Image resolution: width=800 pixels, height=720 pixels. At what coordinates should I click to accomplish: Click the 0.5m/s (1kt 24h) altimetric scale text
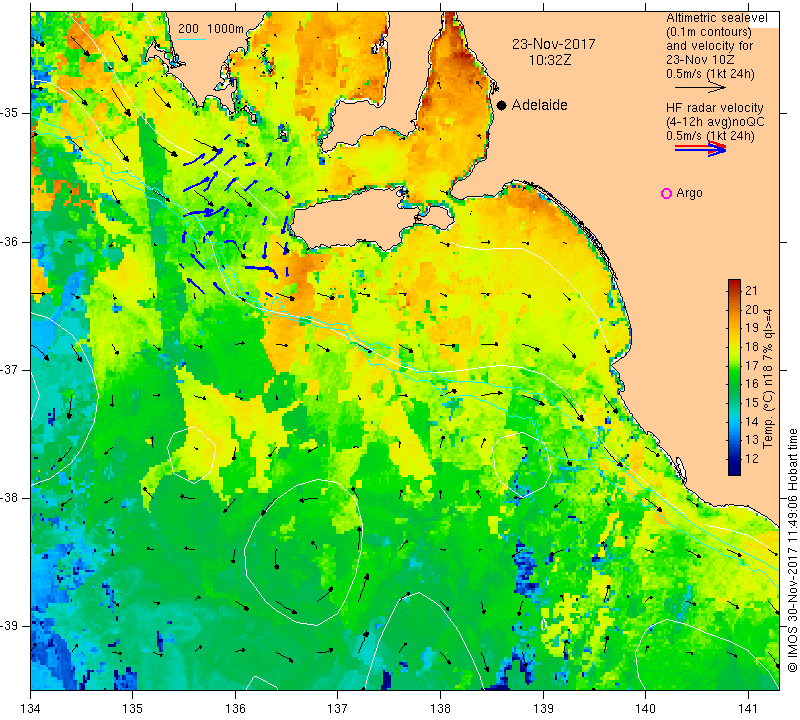pos(710,74)
